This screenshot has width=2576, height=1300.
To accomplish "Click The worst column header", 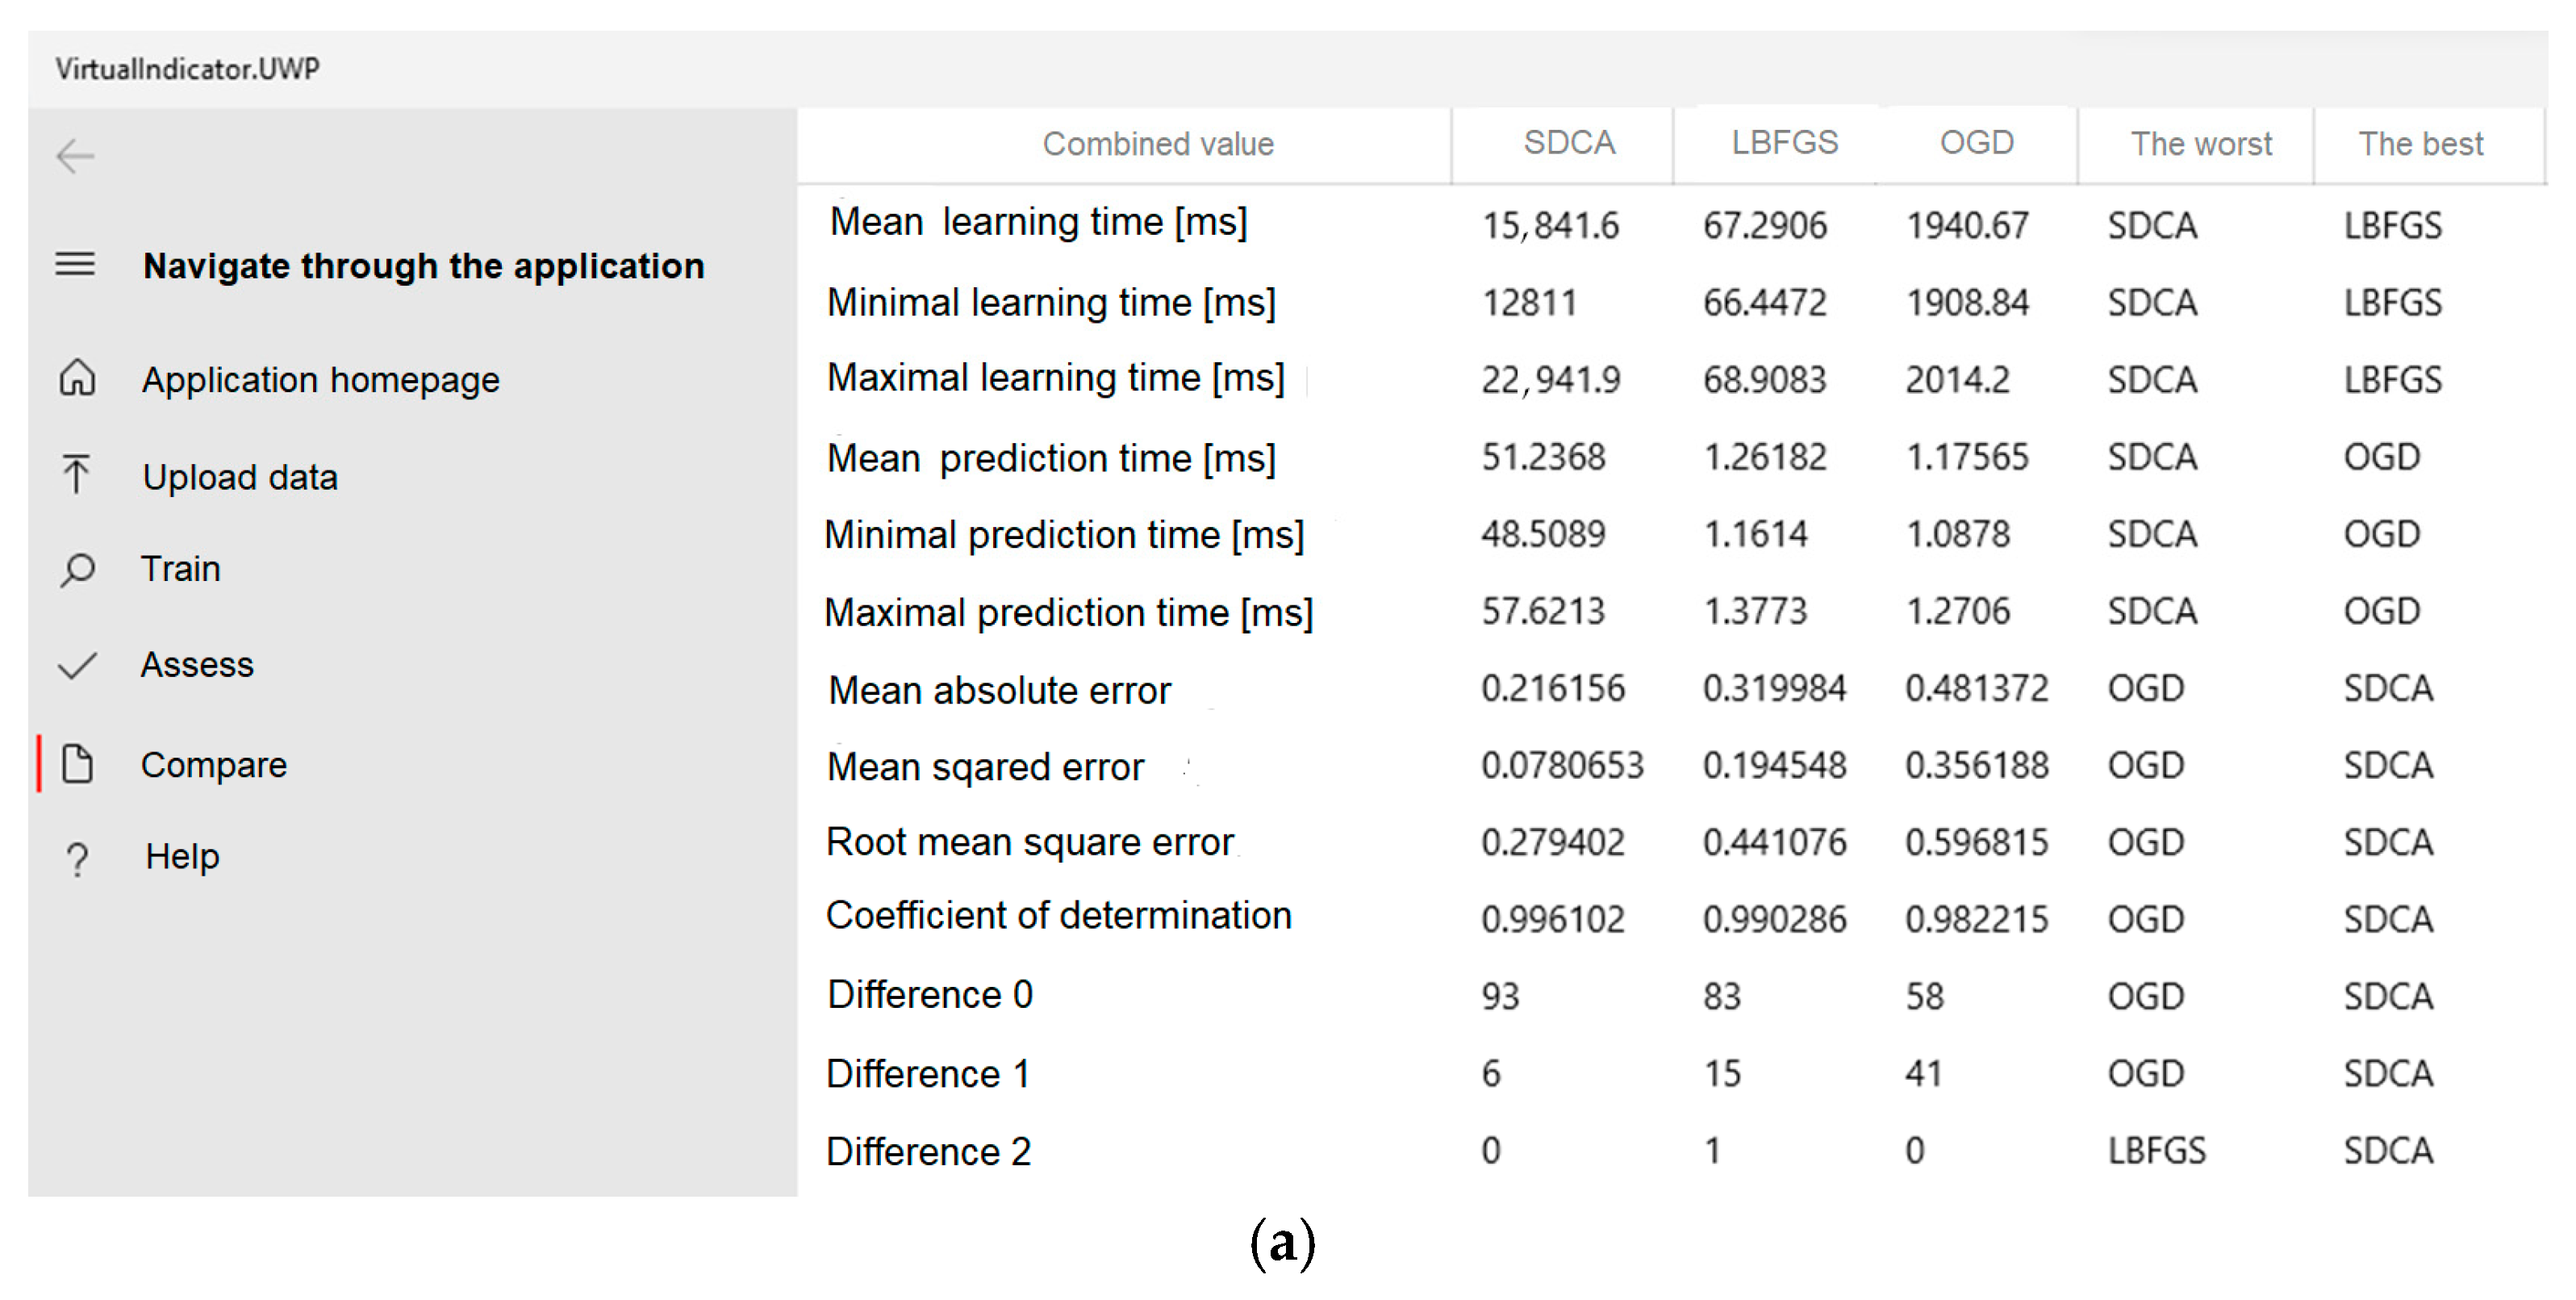I will click(2201, 144).
